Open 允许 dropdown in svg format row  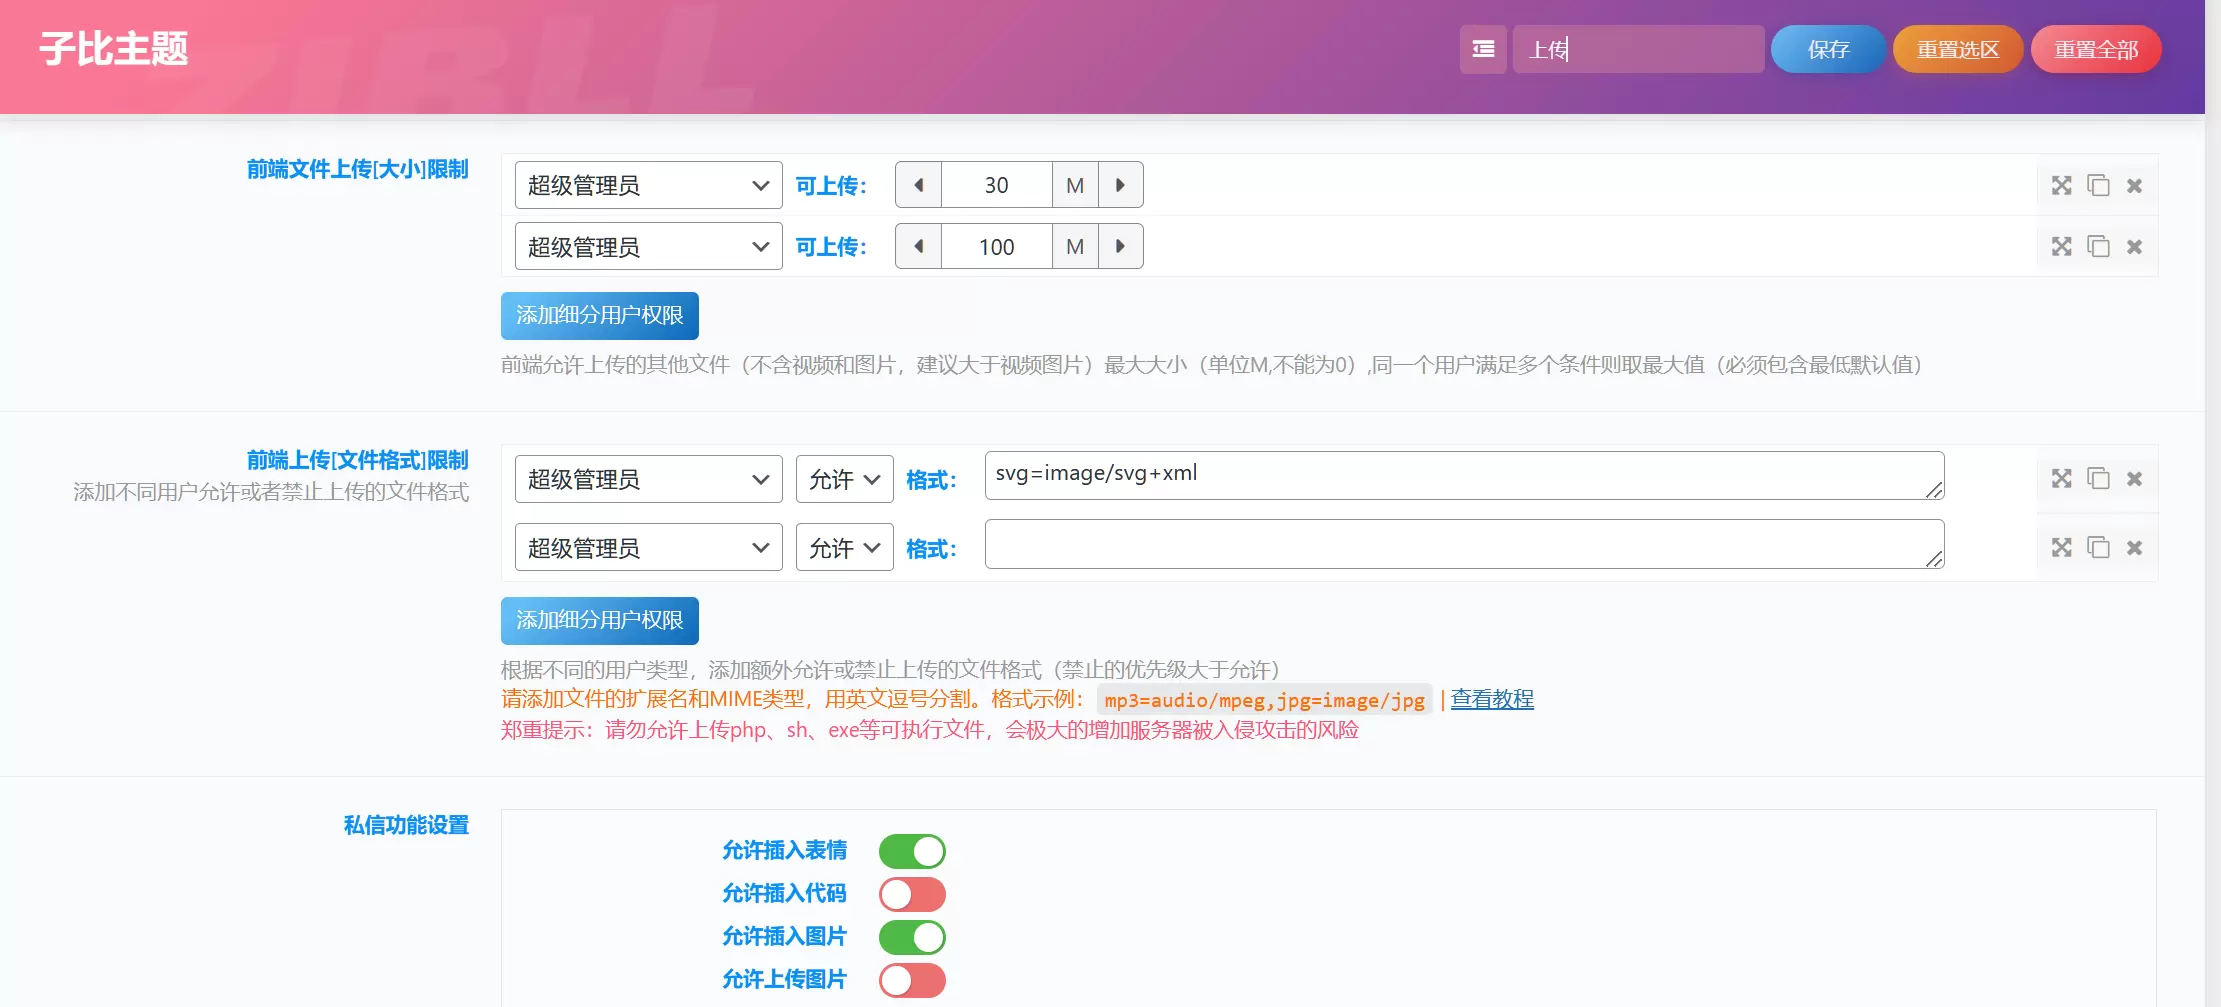point(844,479)
